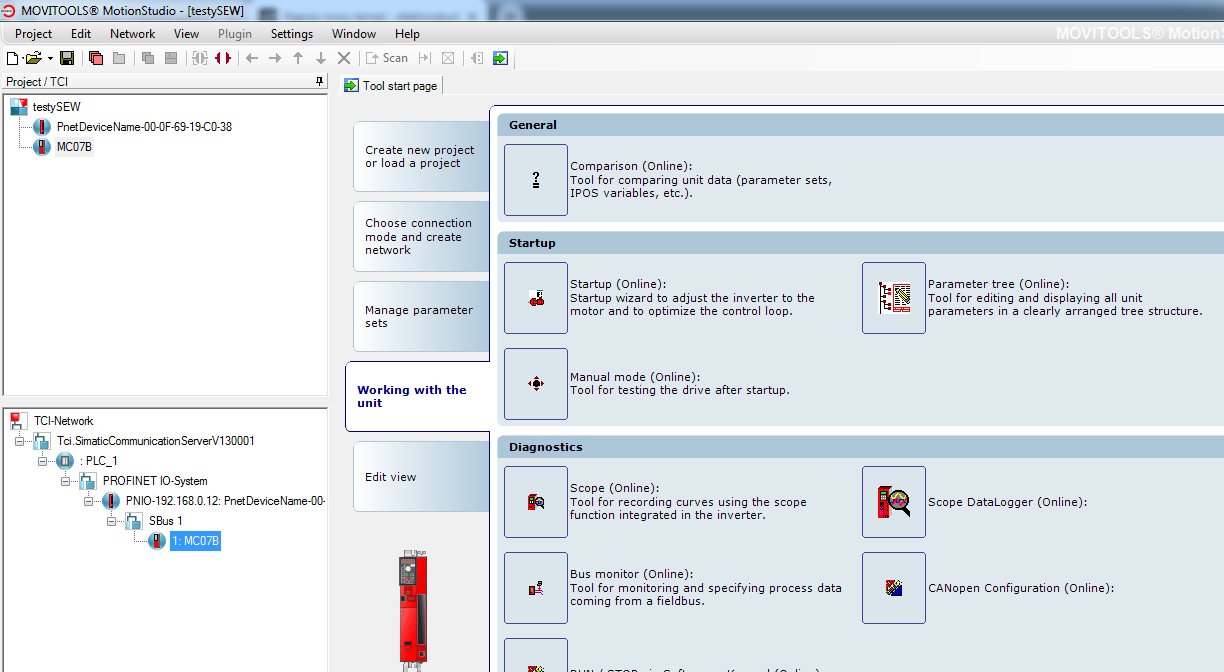The width and height of the screenshot is (1224, 672).
Task: Select PROFINET IO-System tree item
Action: click(x=155, y=481)
